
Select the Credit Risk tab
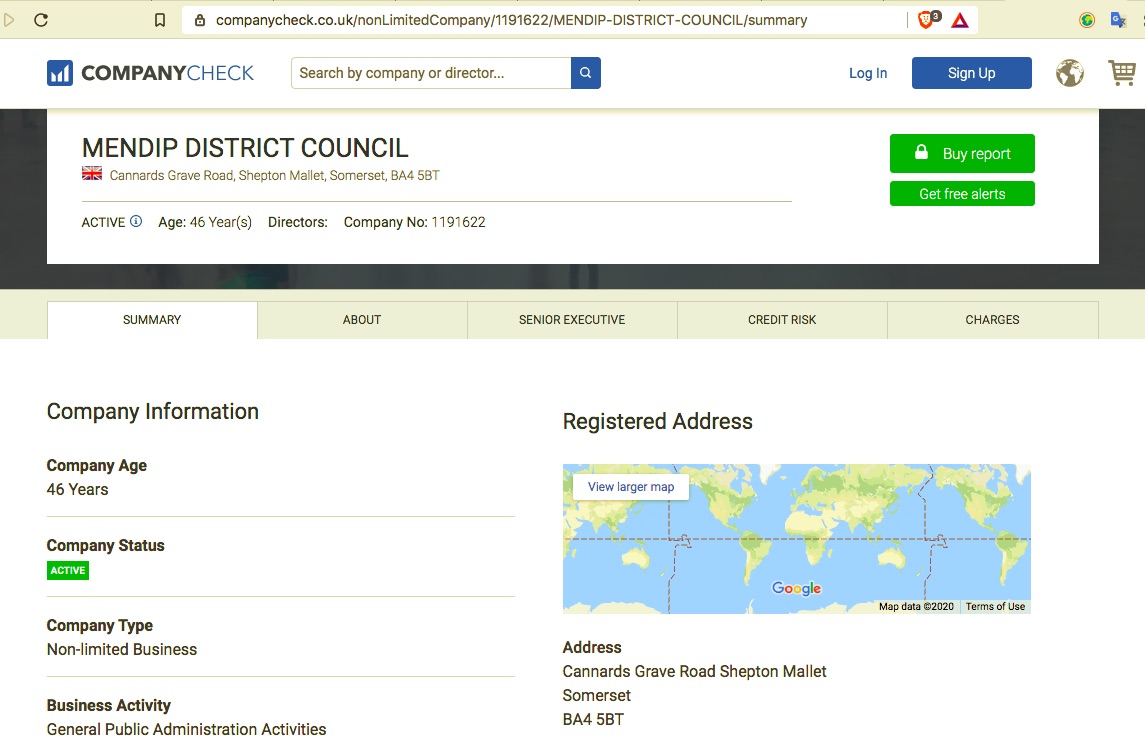(x=782, y=320)
